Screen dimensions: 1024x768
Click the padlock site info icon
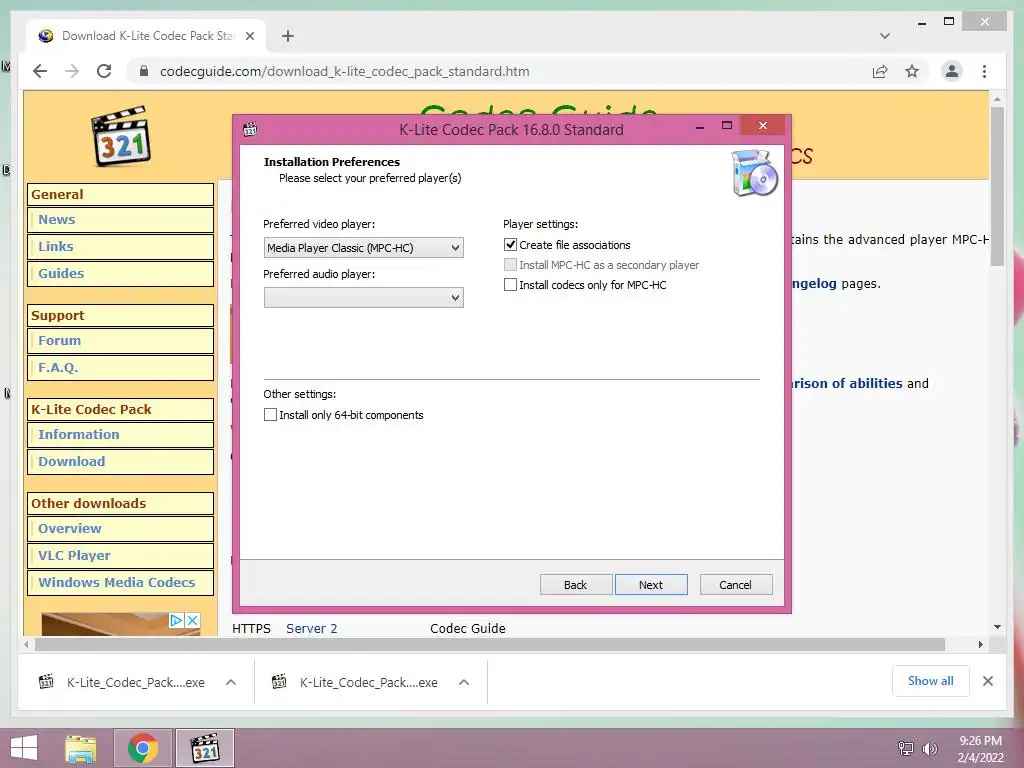pyautogui.click(x=144, y=71)
